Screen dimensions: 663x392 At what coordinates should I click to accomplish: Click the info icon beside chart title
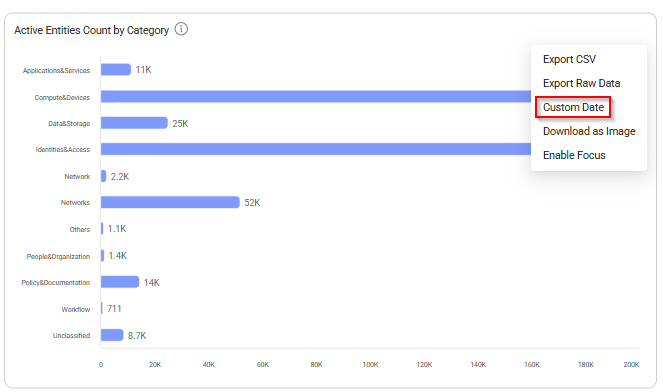click(x=181, y=29)
